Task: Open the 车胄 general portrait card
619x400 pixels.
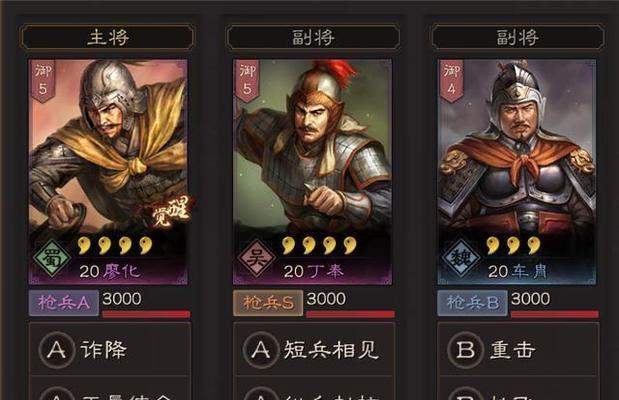Action: [517, 172]
